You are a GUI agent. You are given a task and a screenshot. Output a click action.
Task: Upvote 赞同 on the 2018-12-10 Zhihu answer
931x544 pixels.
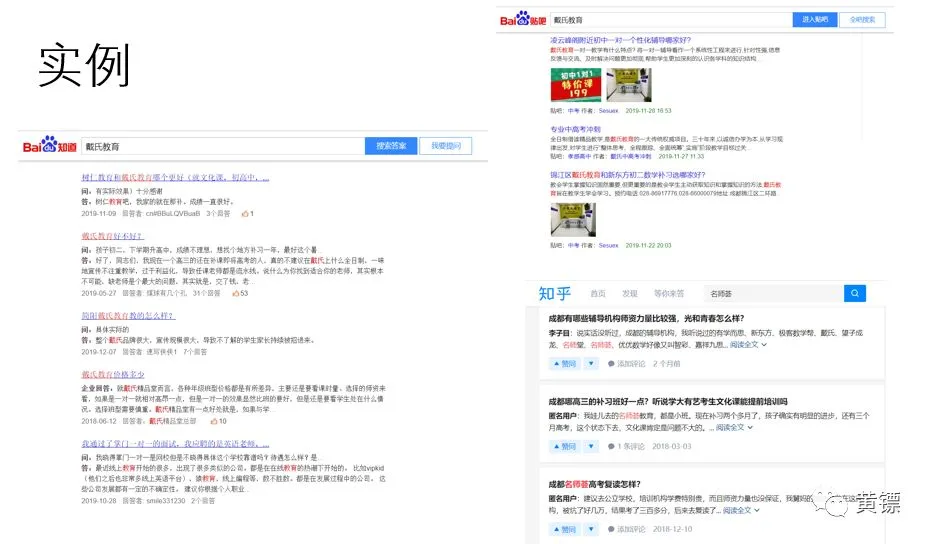(x=564, y=529)
